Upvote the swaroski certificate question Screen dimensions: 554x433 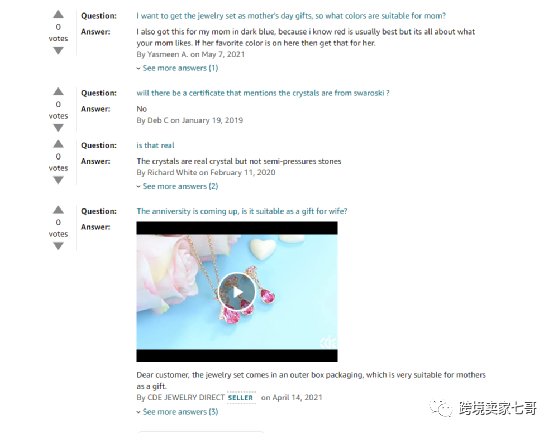(x=58, y=91)
